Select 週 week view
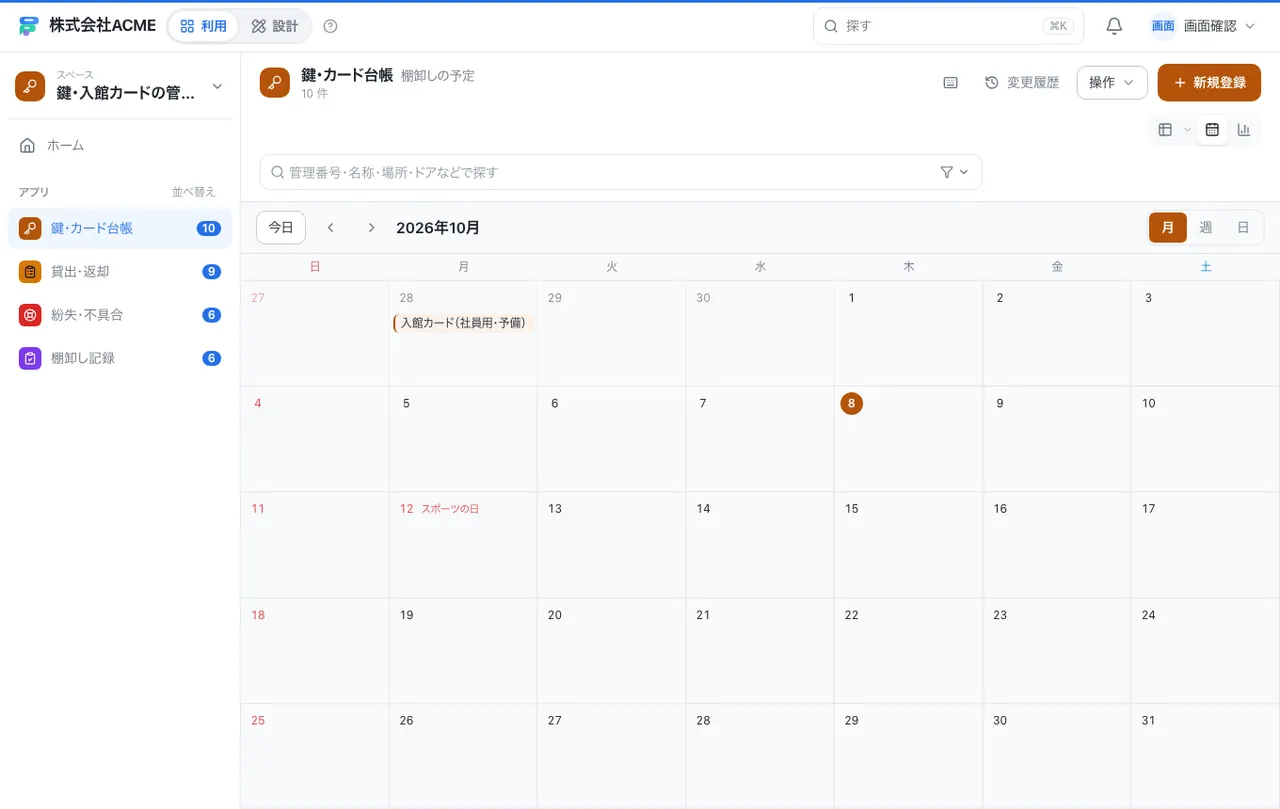The image size is (1280, 809). tap(1206, 228)
